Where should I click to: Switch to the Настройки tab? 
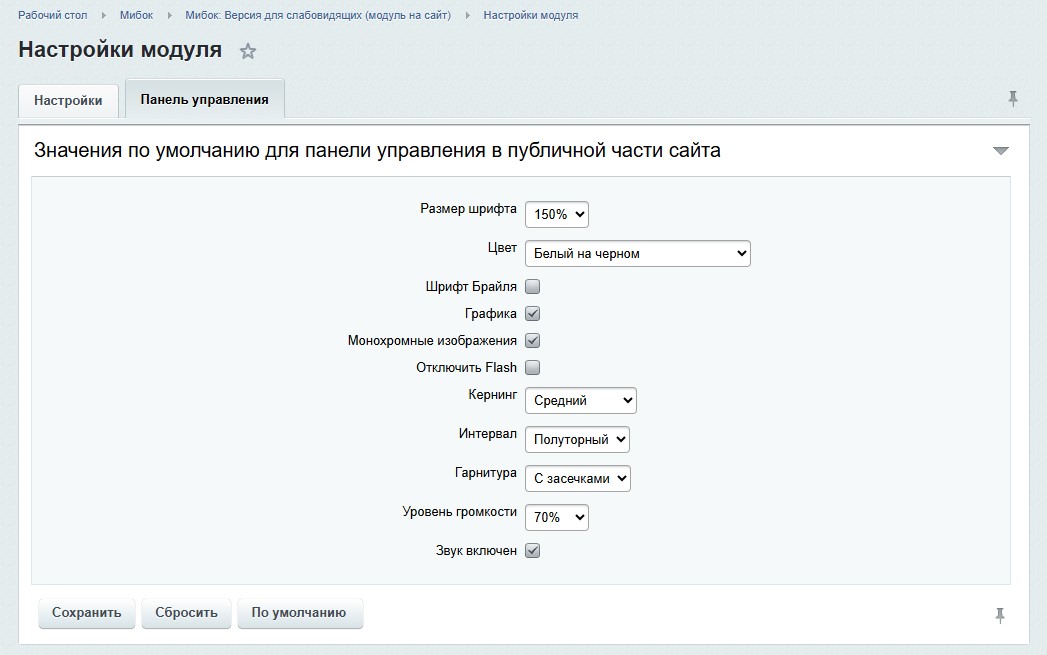pos(67,100)
